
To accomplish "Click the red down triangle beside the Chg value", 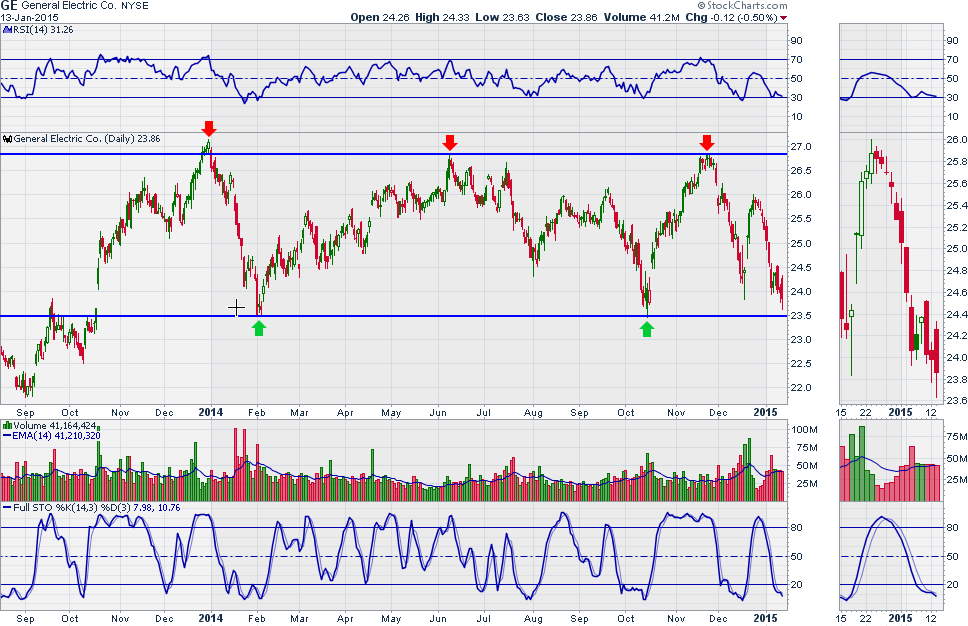I will tap(783, 18).
